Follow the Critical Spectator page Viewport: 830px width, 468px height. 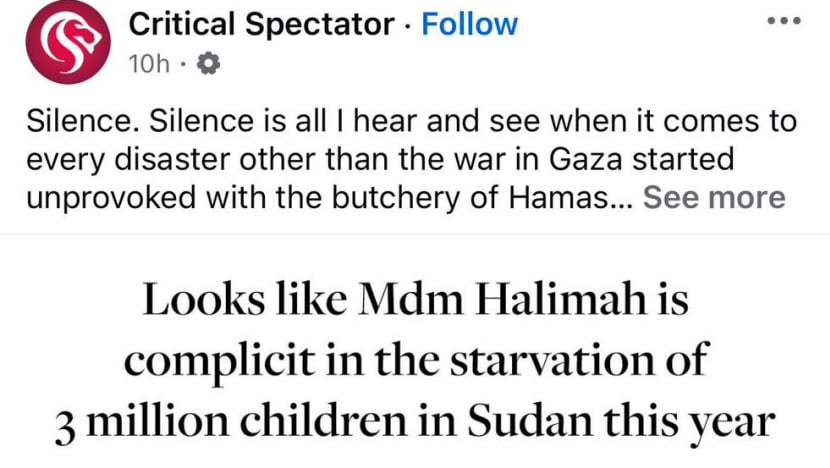coord(470,24)
